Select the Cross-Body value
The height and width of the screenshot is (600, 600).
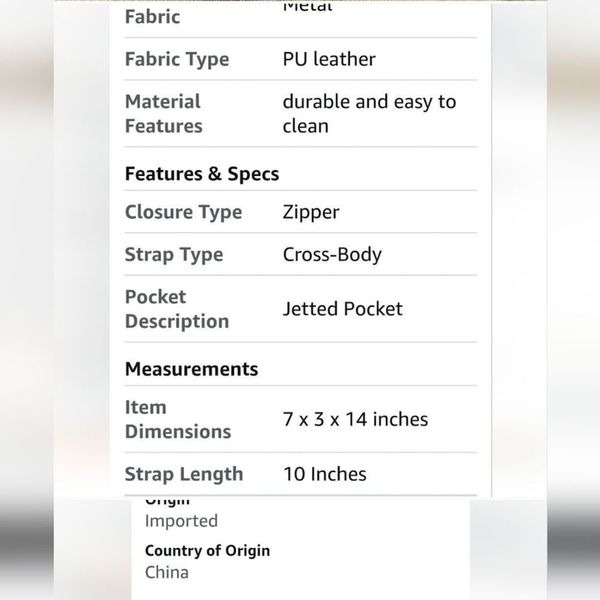[332, 254]
